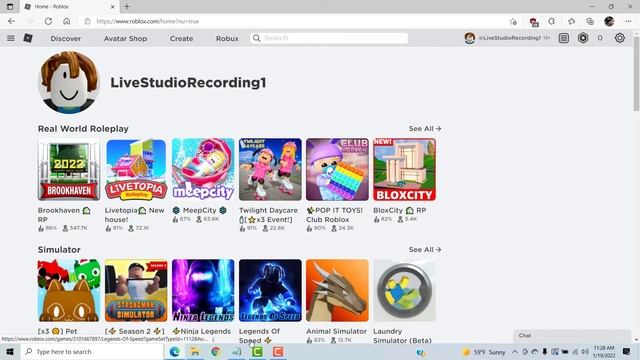The height and width of the screenshot is (360, 640).
Task: Open the MeepCity game title
Action: point(199,210)
